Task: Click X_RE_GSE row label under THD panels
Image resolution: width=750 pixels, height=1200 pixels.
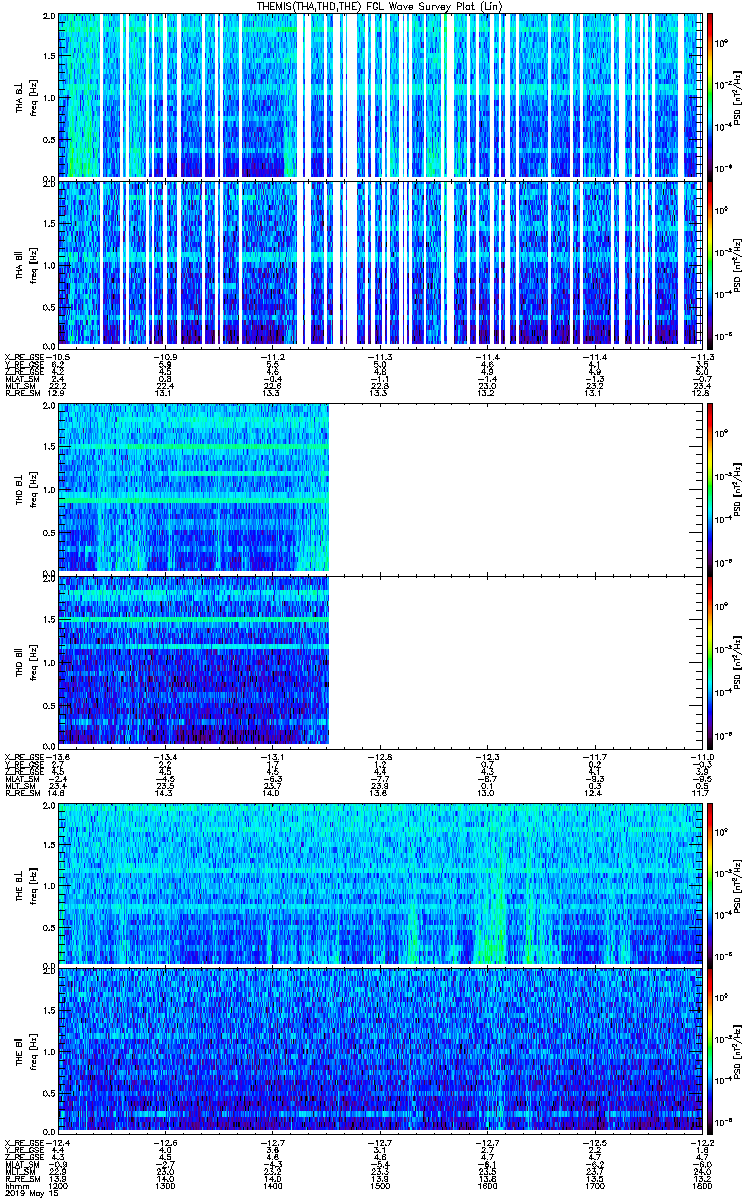Action: [x=23, y=757]
